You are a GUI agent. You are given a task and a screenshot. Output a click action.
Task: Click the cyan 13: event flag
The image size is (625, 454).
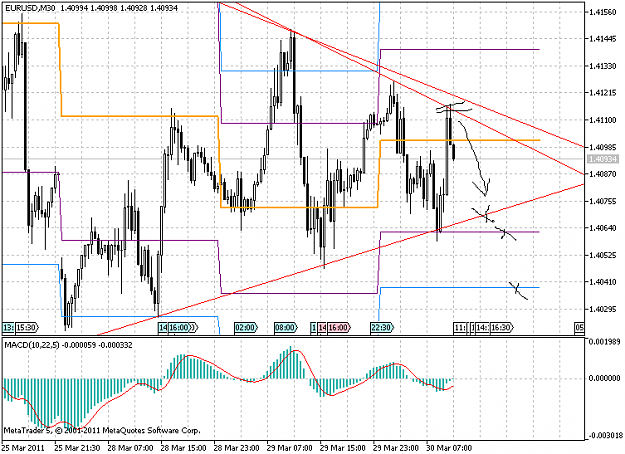(x=8, y=328)
